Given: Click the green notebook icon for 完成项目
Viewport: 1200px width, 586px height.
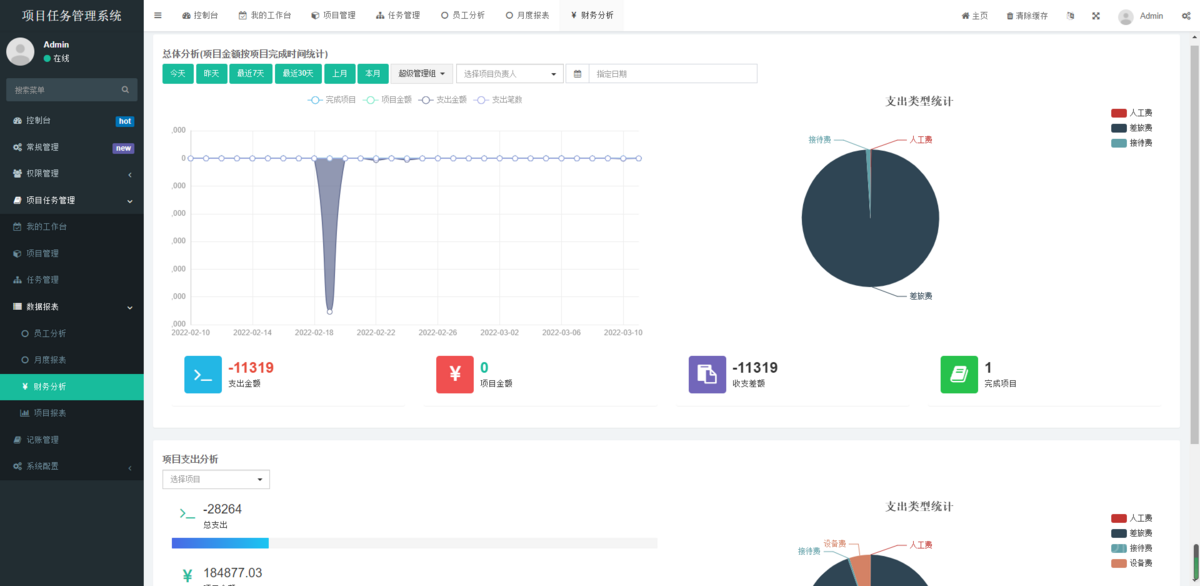Looking at the screenshot, I should coord(958,374).
